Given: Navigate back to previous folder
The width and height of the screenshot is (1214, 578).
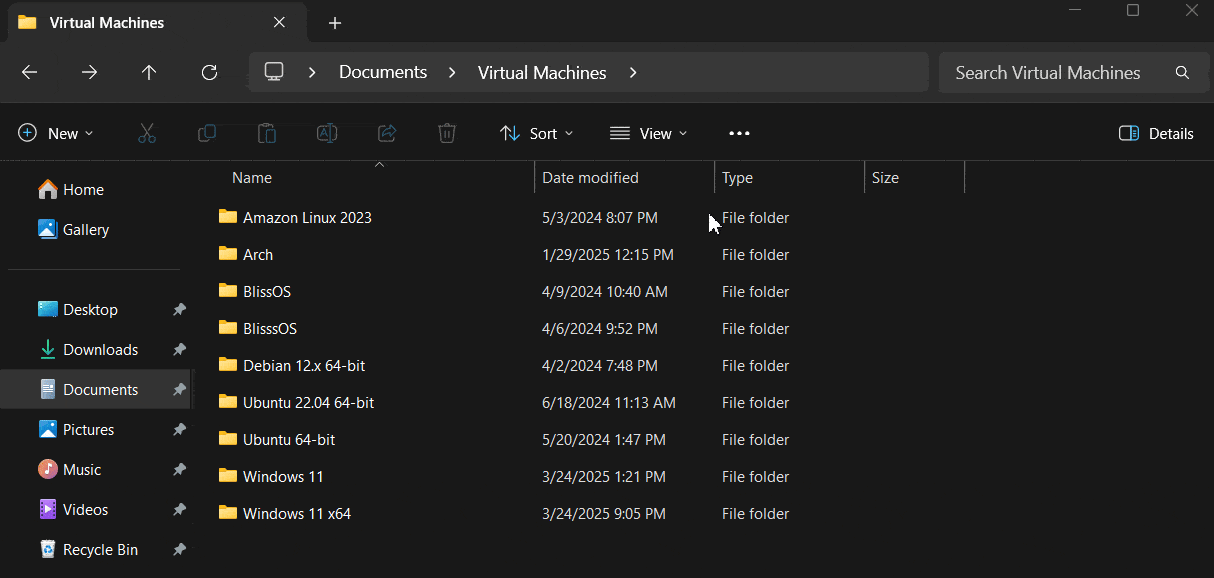Looking at the screenshot, I should 30,72.
